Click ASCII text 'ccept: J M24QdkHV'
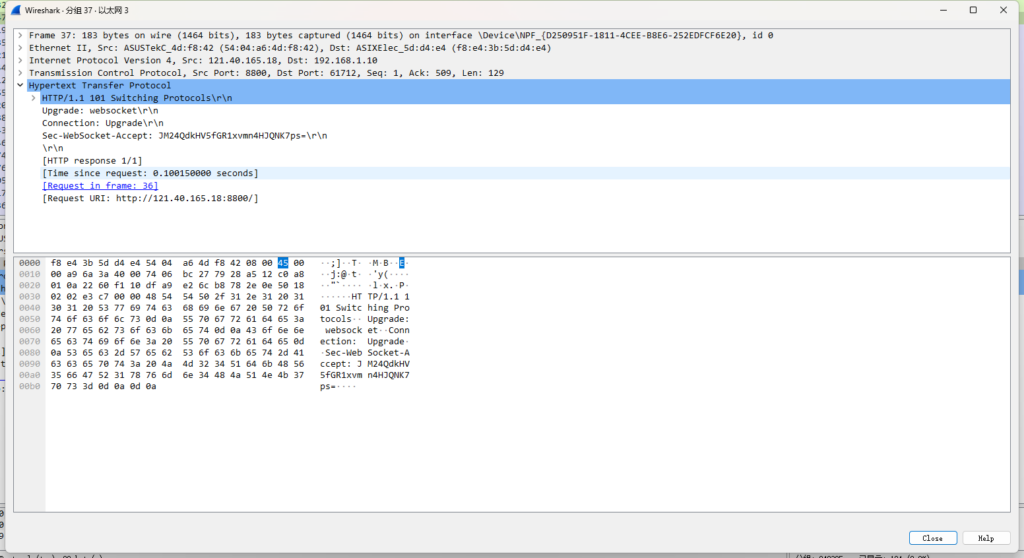 [x=364, y=364]
